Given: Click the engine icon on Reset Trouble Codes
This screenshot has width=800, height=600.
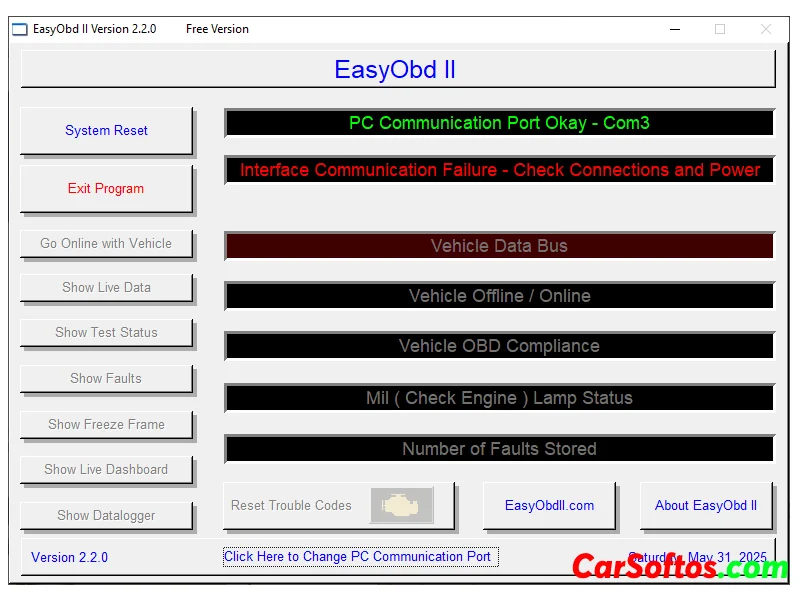Looking at the screenshot, I should pyautogui.click(x=401, y=505).
